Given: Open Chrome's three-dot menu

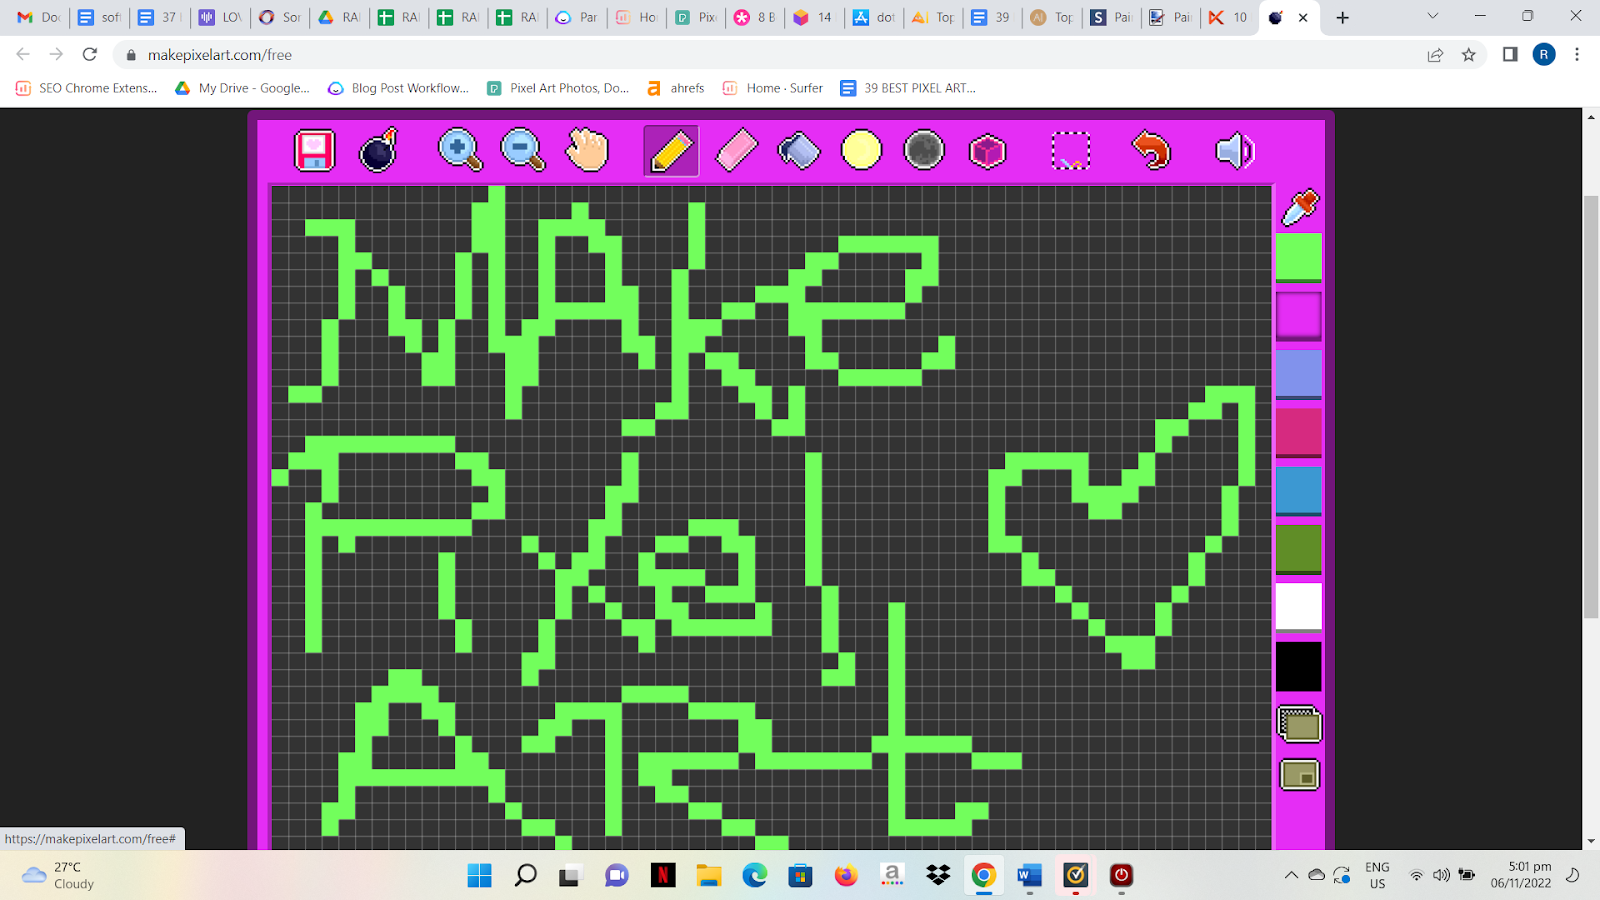Looking at the screenshot, I should click(1577, 55).
